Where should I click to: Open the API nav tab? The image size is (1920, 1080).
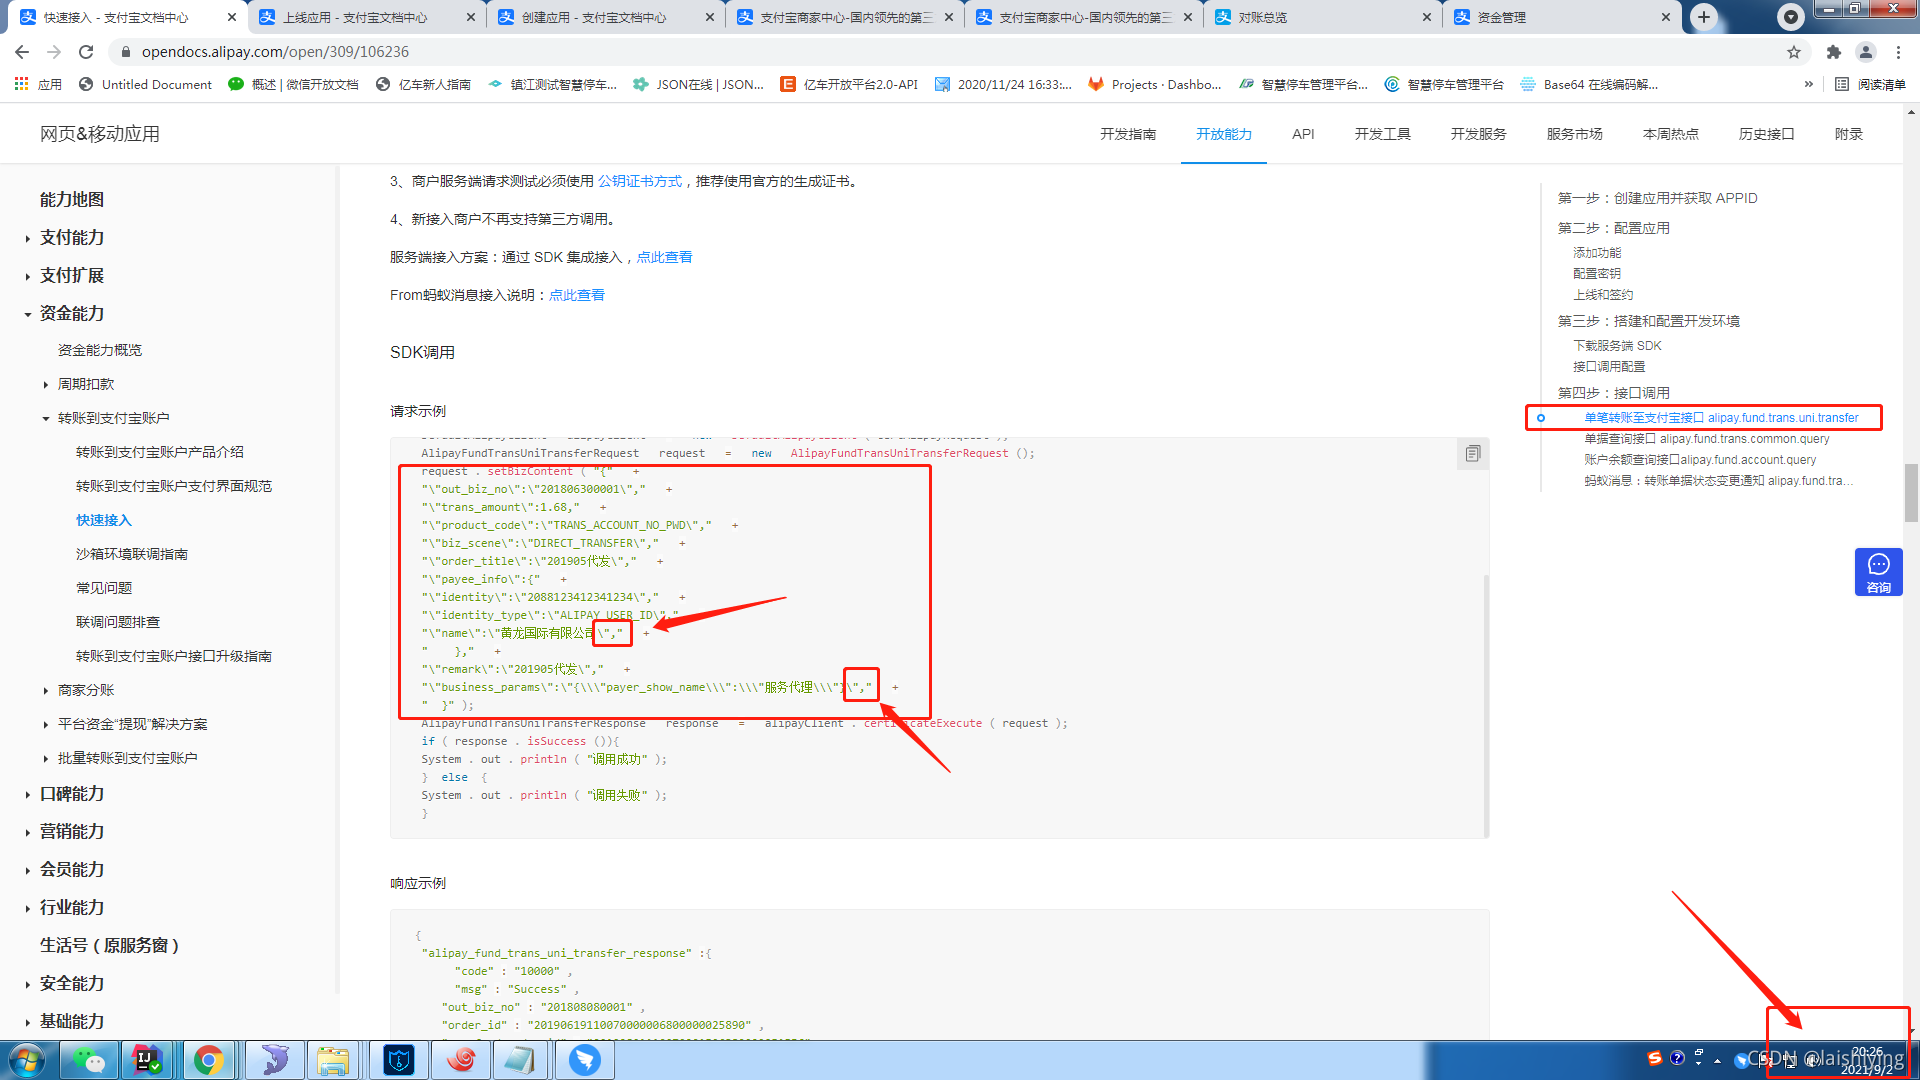1303,134
